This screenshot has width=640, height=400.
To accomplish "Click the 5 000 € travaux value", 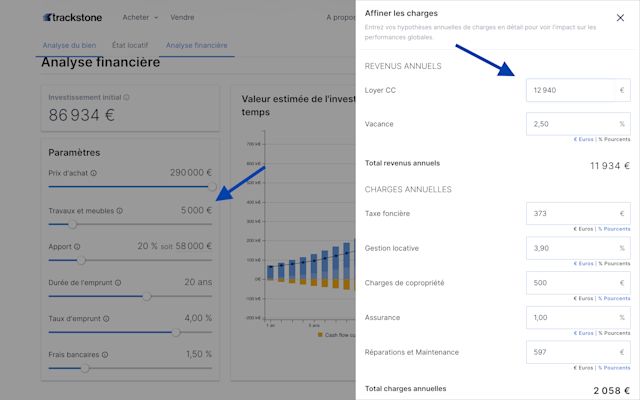I will coord(196,210).
